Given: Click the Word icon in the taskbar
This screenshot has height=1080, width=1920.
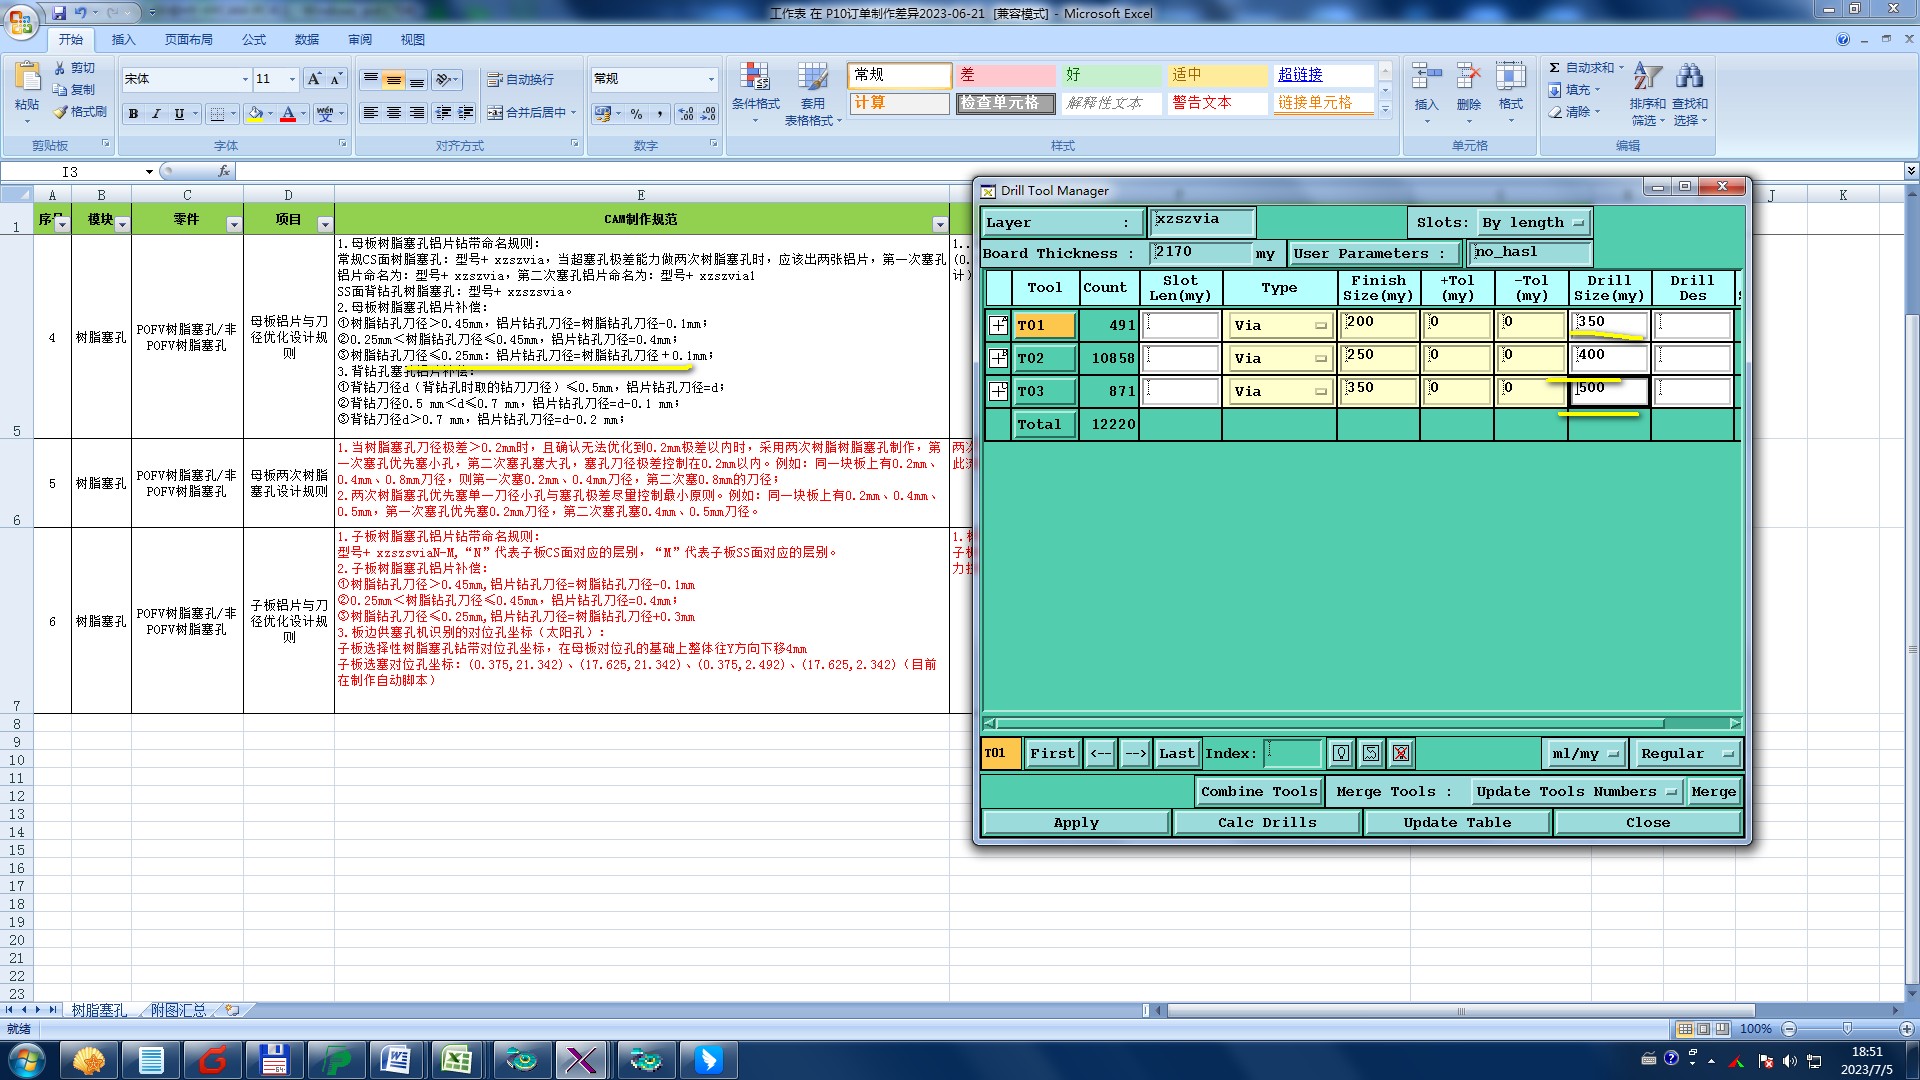Looking at the screenshot, I should point(396,1059).
